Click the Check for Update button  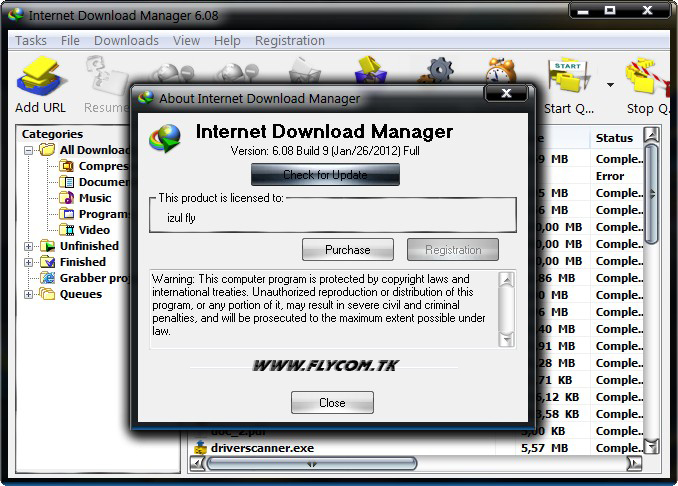(x=325, y=175)
